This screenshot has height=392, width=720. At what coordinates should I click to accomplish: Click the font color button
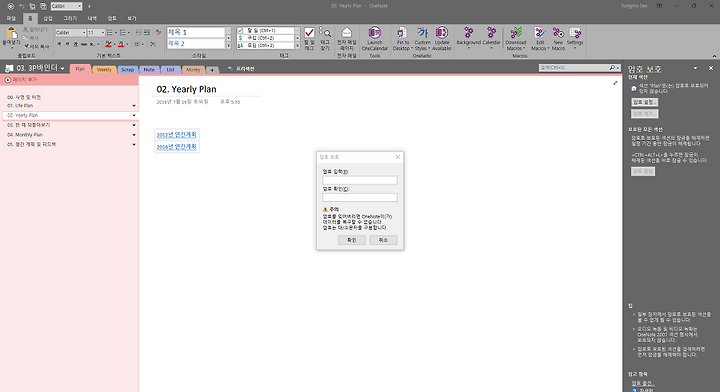(x=121, y=44)
